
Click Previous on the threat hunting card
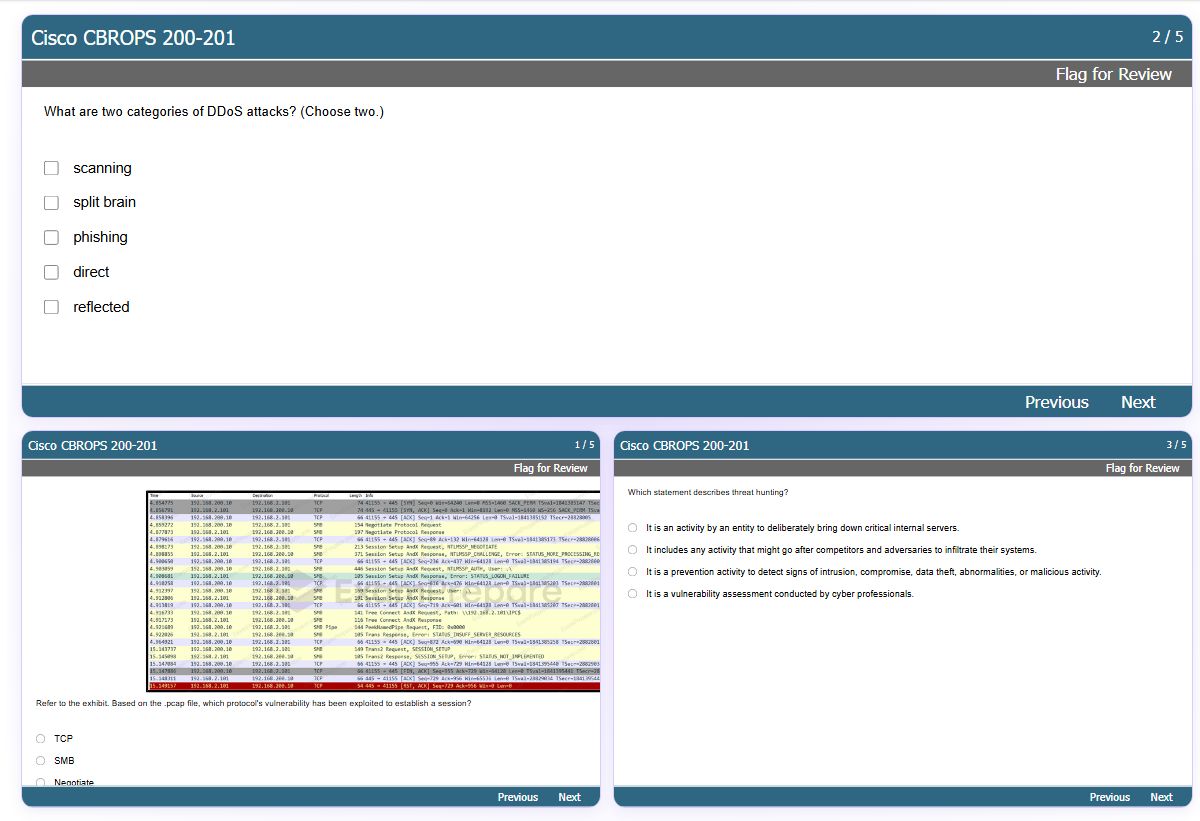[1110, 797]
